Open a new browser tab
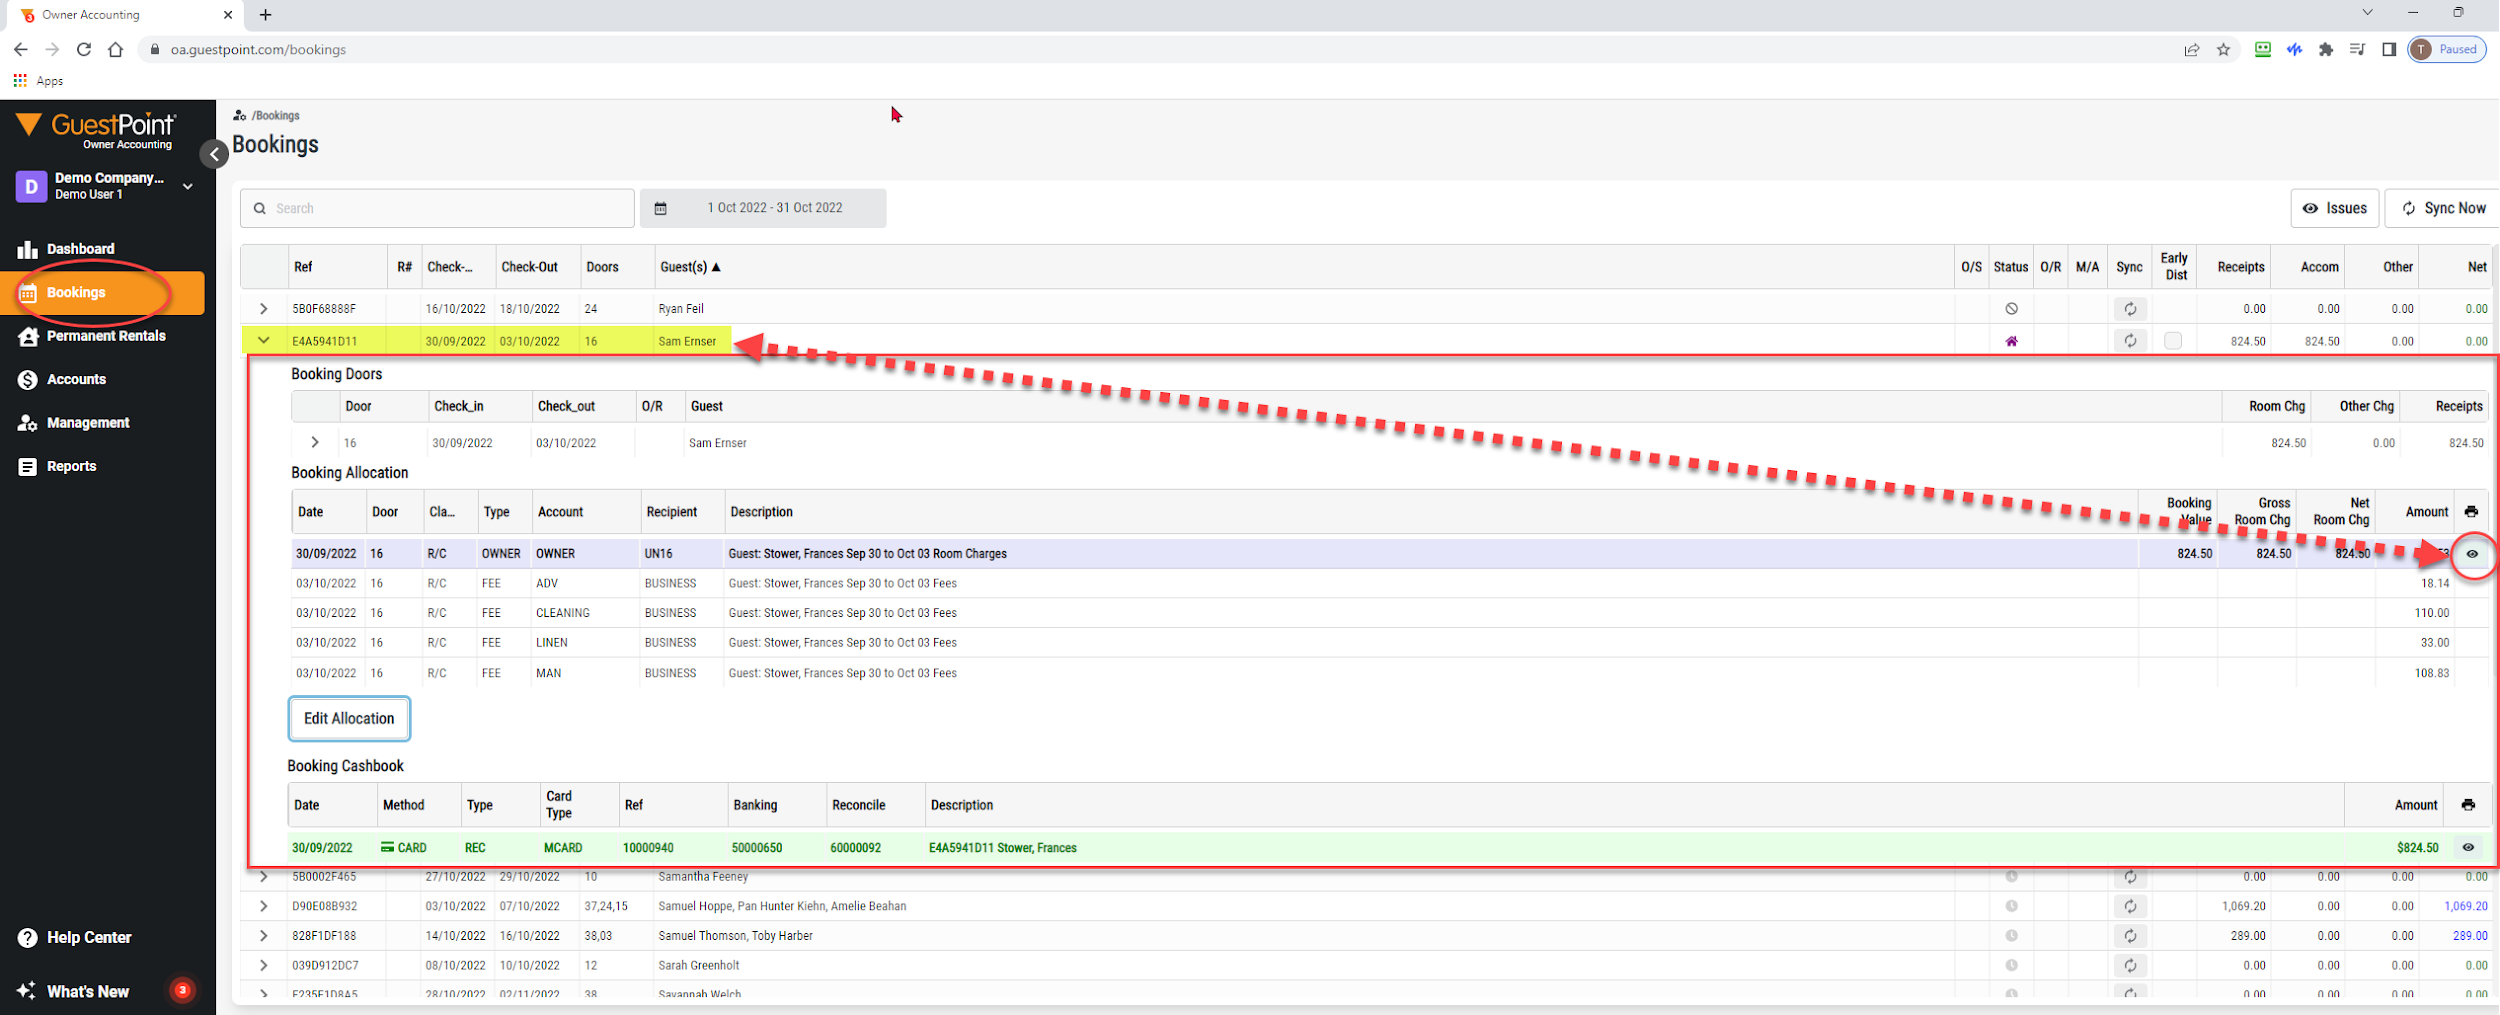The image size is (2500, 1015). (265, 15)
